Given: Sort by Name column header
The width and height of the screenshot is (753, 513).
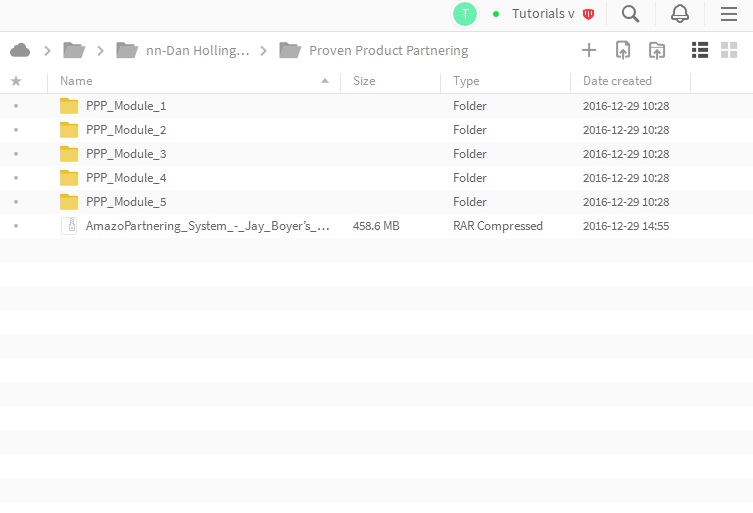Looking at the screenshot, I should click(x=76, y=81).
